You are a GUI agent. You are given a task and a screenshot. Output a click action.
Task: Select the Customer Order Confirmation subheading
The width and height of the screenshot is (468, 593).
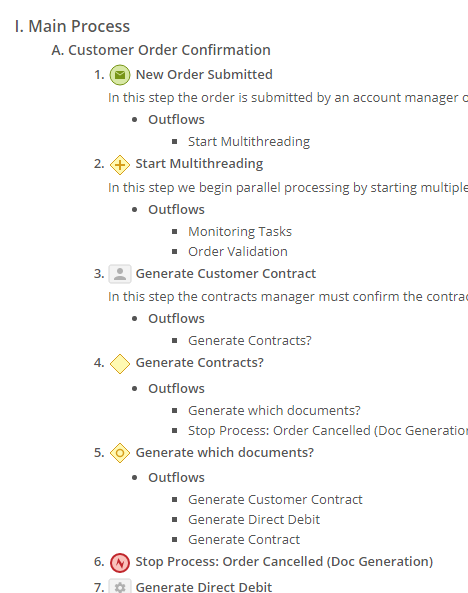(161, 50)
